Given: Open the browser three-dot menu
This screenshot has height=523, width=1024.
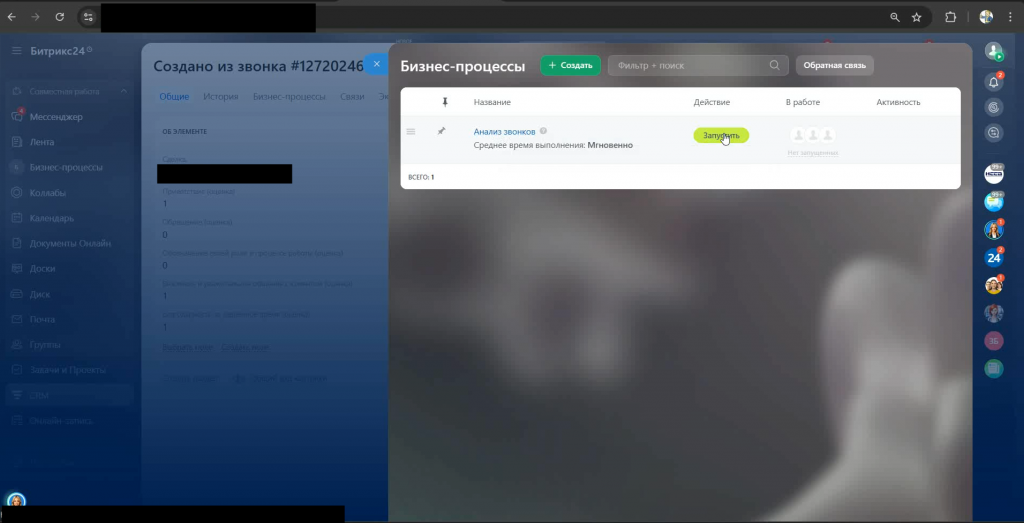Looking at the screenshot, I should coord(1010,18).
